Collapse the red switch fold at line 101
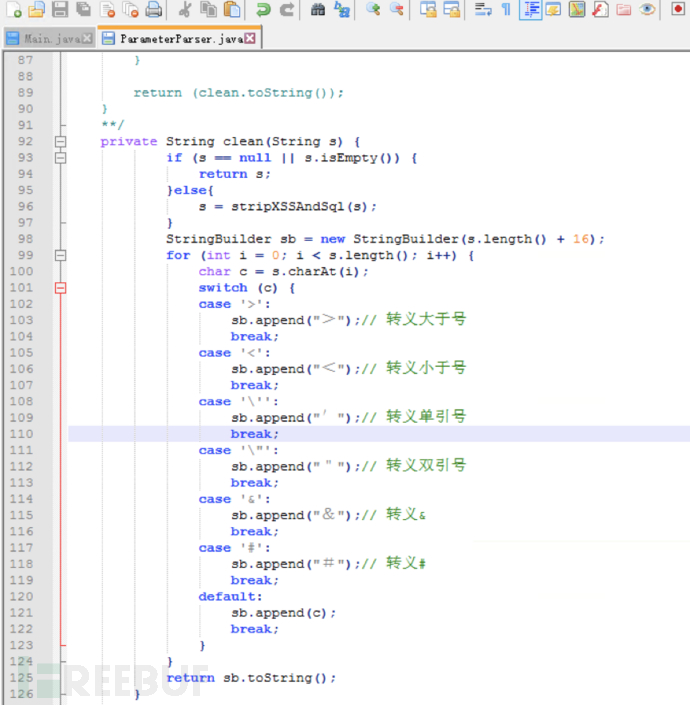This screenshot has width=690, height=705. tap(60, 288)
